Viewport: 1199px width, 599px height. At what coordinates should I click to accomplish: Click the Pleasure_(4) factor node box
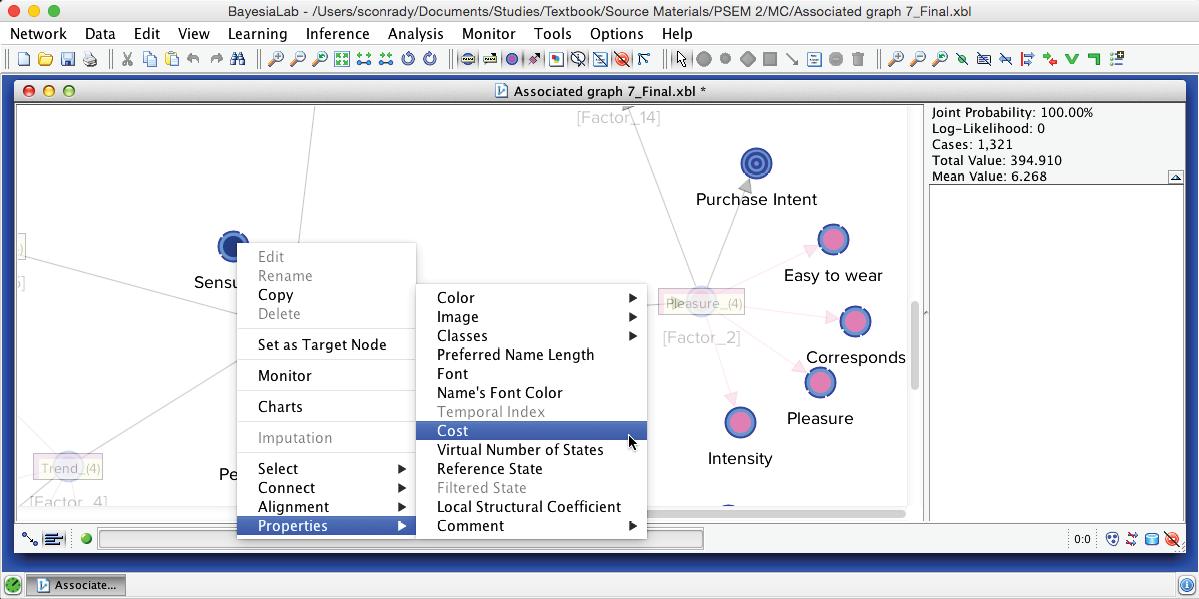click(701, 302)
